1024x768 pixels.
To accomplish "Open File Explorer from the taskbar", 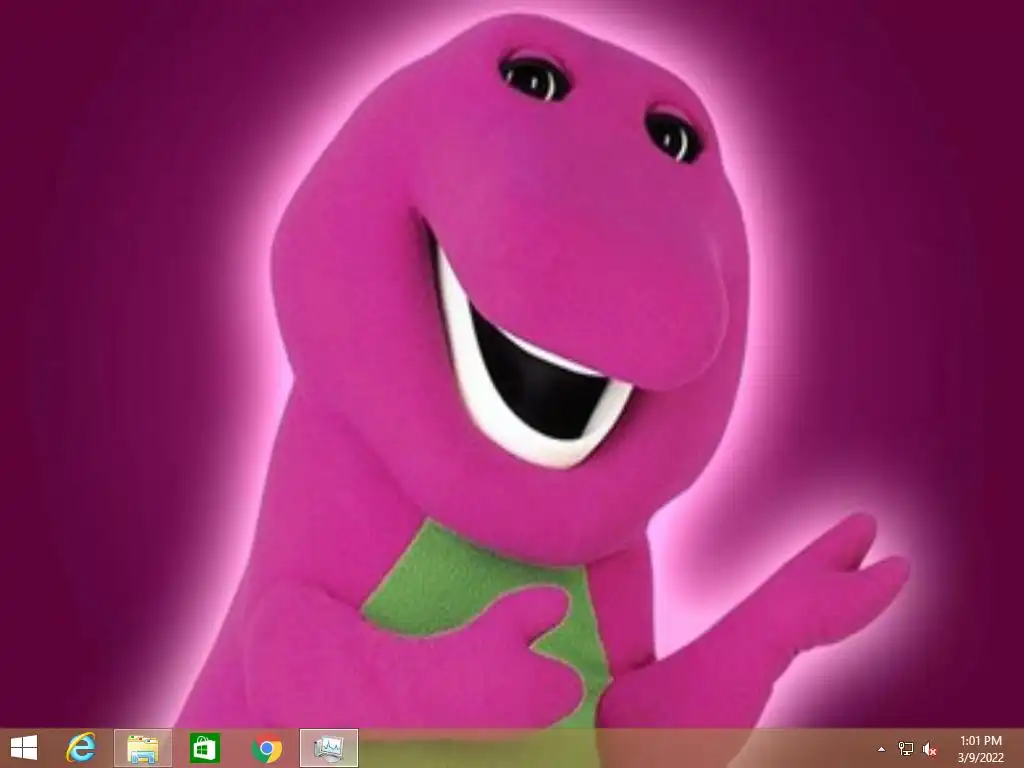I will point(142,748).
